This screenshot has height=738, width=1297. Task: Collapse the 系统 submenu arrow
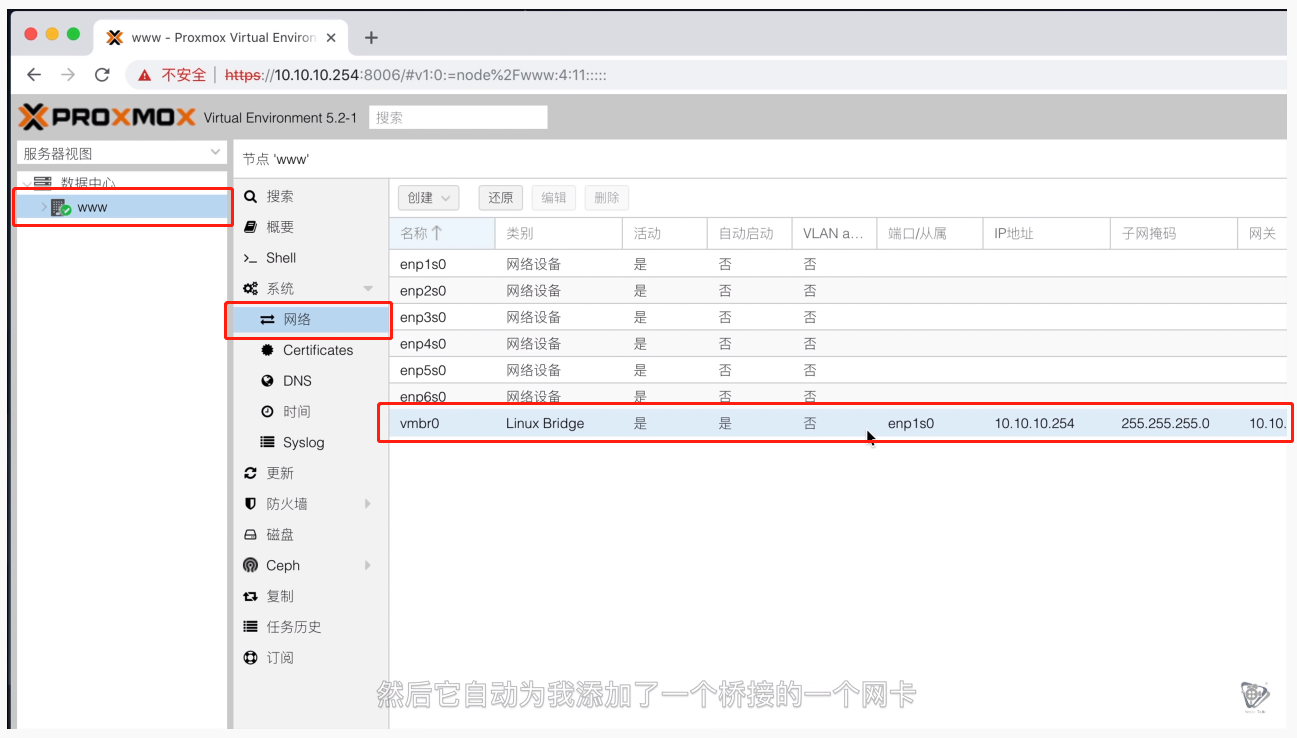tap(368, 289)
